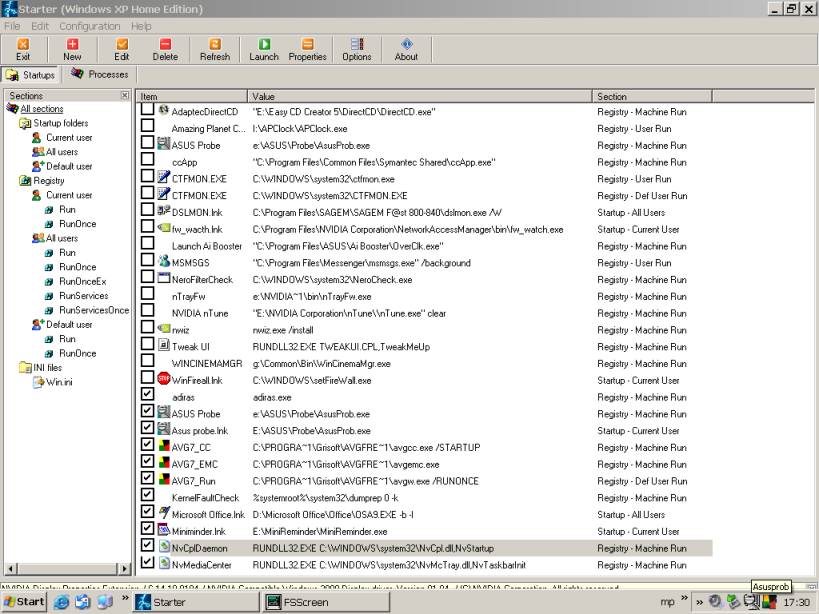Viewport: 819px width, 614px height.
Task: Check the WinFireall.lnk entry checkbox
Action: (148, 380)
